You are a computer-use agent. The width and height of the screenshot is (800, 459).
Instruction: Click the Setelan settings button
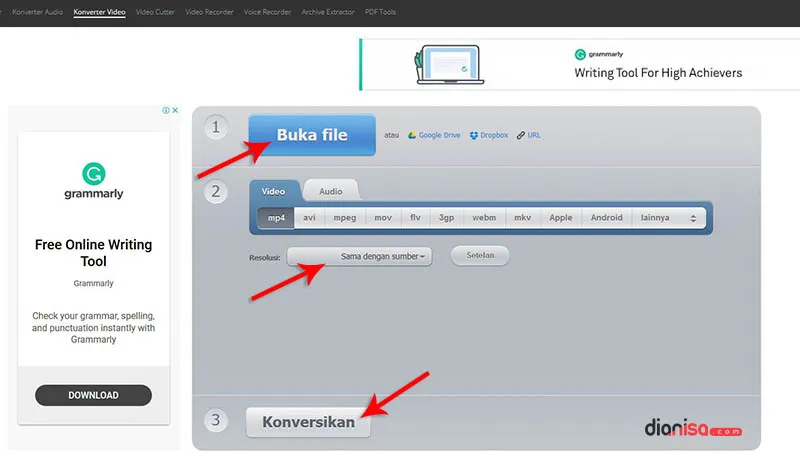tap(480, 256)
